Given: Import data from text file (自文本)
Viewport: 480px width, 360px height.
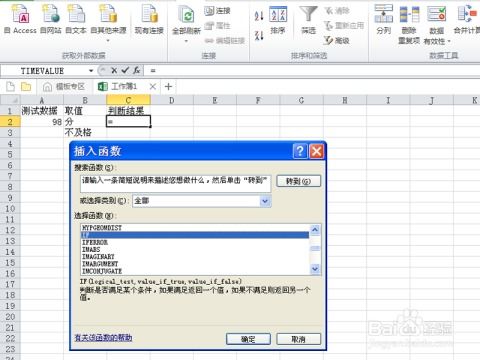Looking at the screenshot, I should point(76,18).
